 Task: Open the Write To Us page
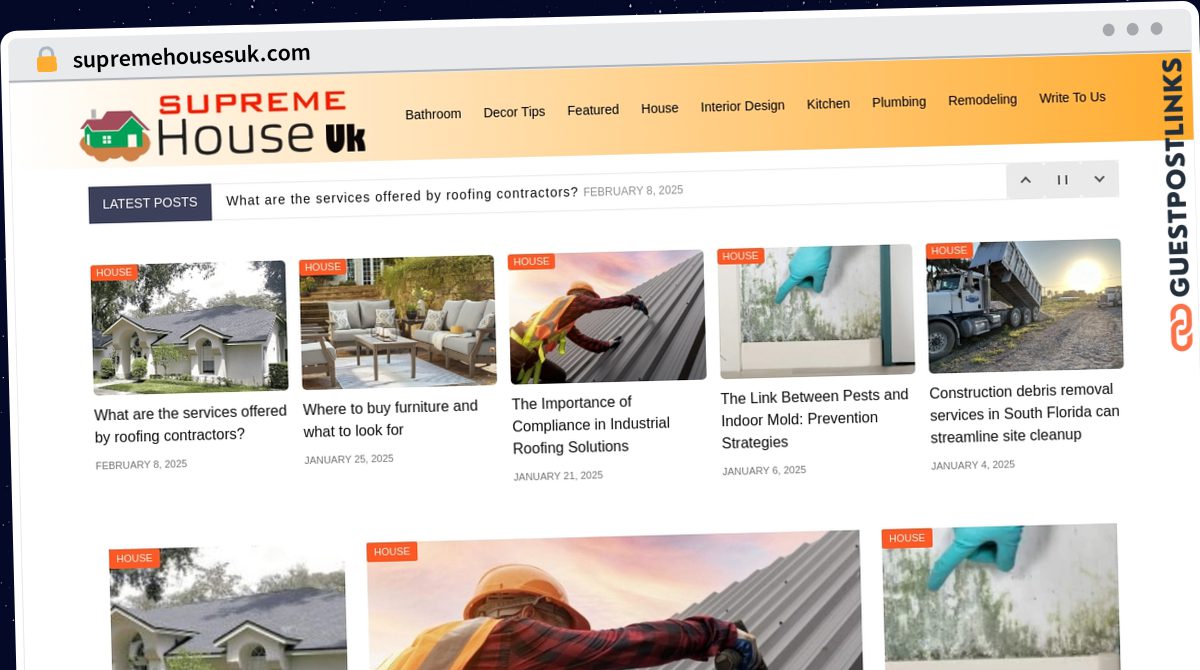[x=1072, y=98]
